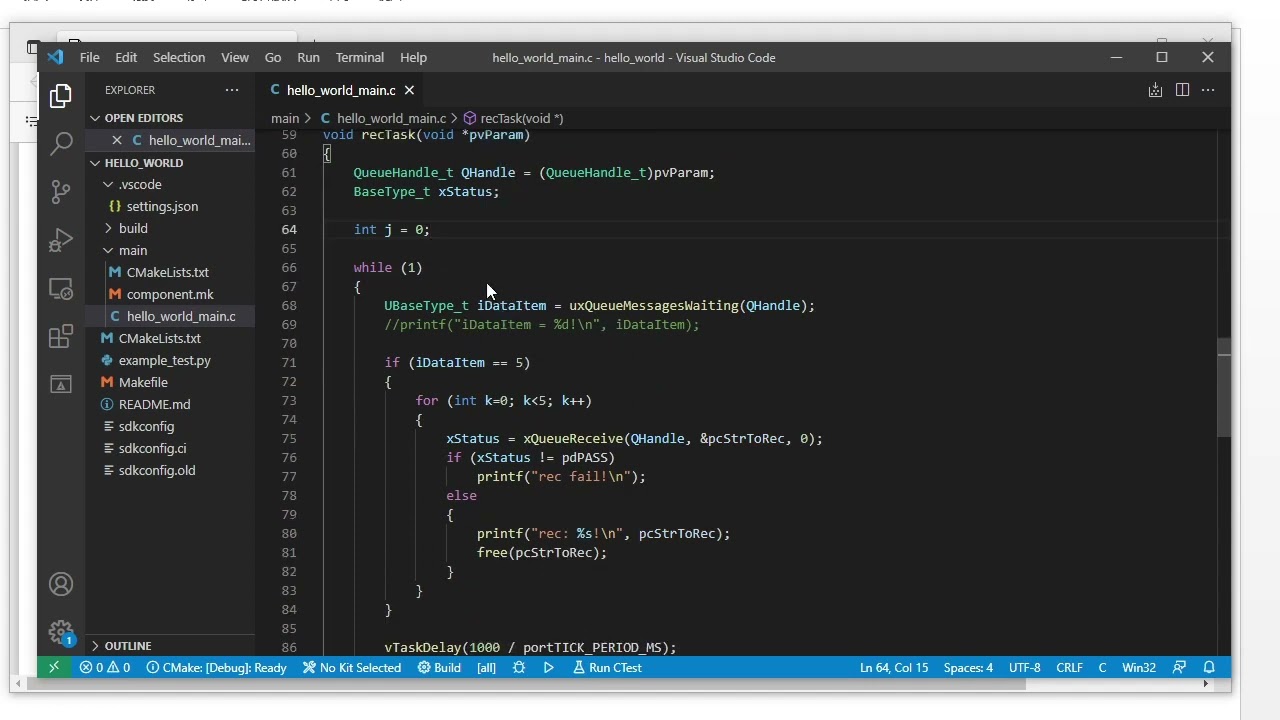
Task: Open the Accounts icon in activity bar
Action: [x=61, y=584]
